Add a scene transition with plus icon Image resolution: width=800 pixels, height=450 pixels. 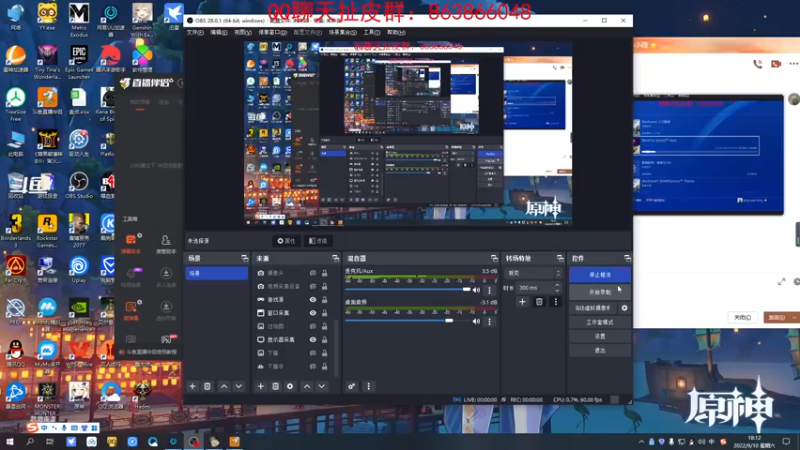click(x=522, y=302)
